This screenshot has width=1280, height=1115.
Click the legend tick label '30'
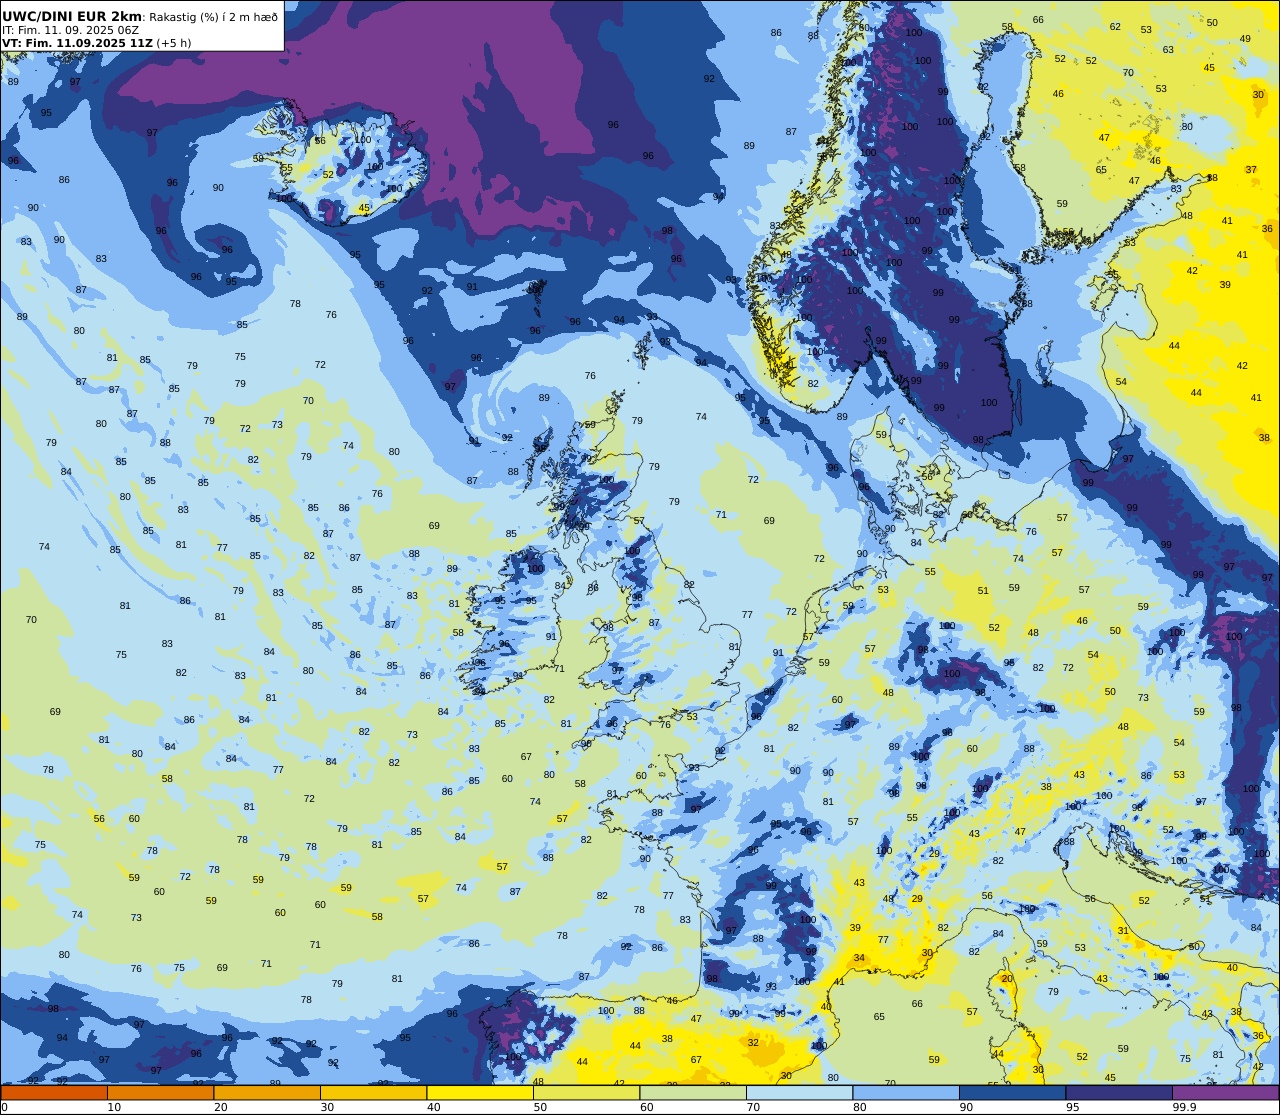click(327, 1107)
